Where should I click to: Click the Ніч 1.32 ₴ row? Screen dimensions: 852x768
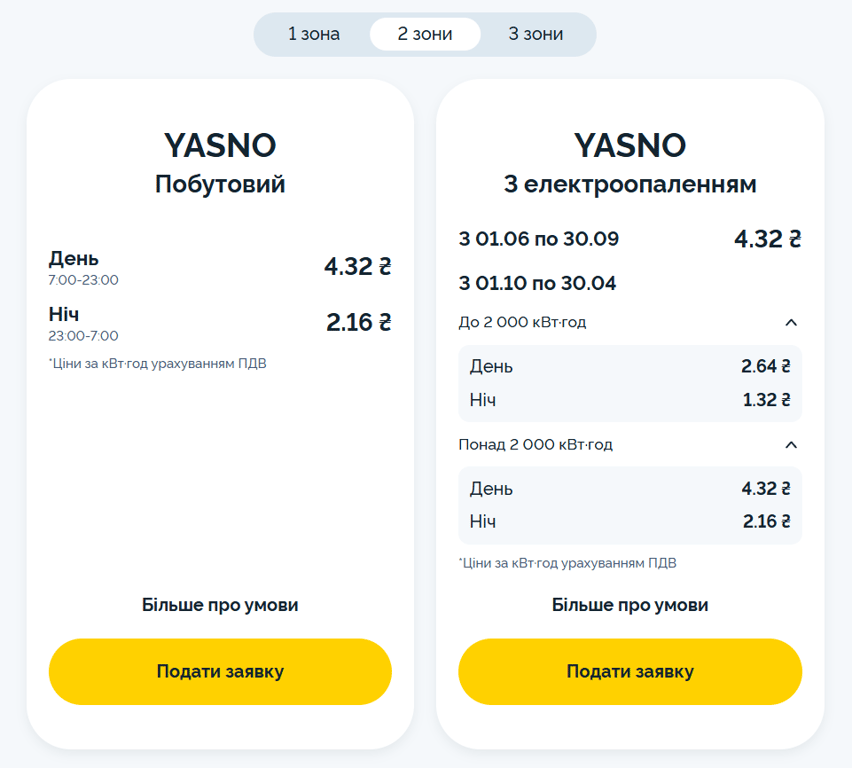click(x=630, y=400)
